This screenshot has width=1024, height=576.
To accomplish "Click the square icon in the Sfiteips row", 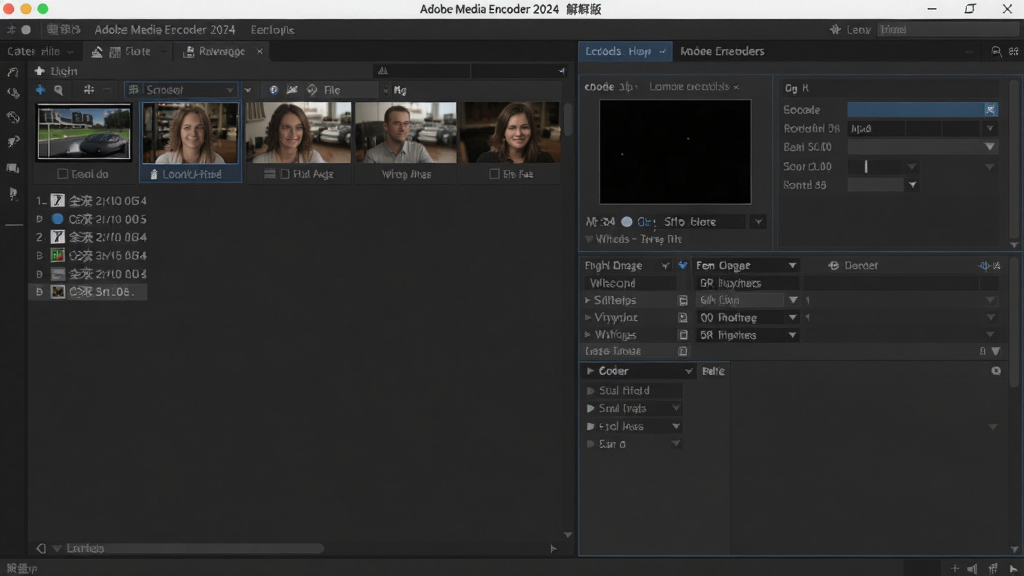I will click(x=682, y=300).
